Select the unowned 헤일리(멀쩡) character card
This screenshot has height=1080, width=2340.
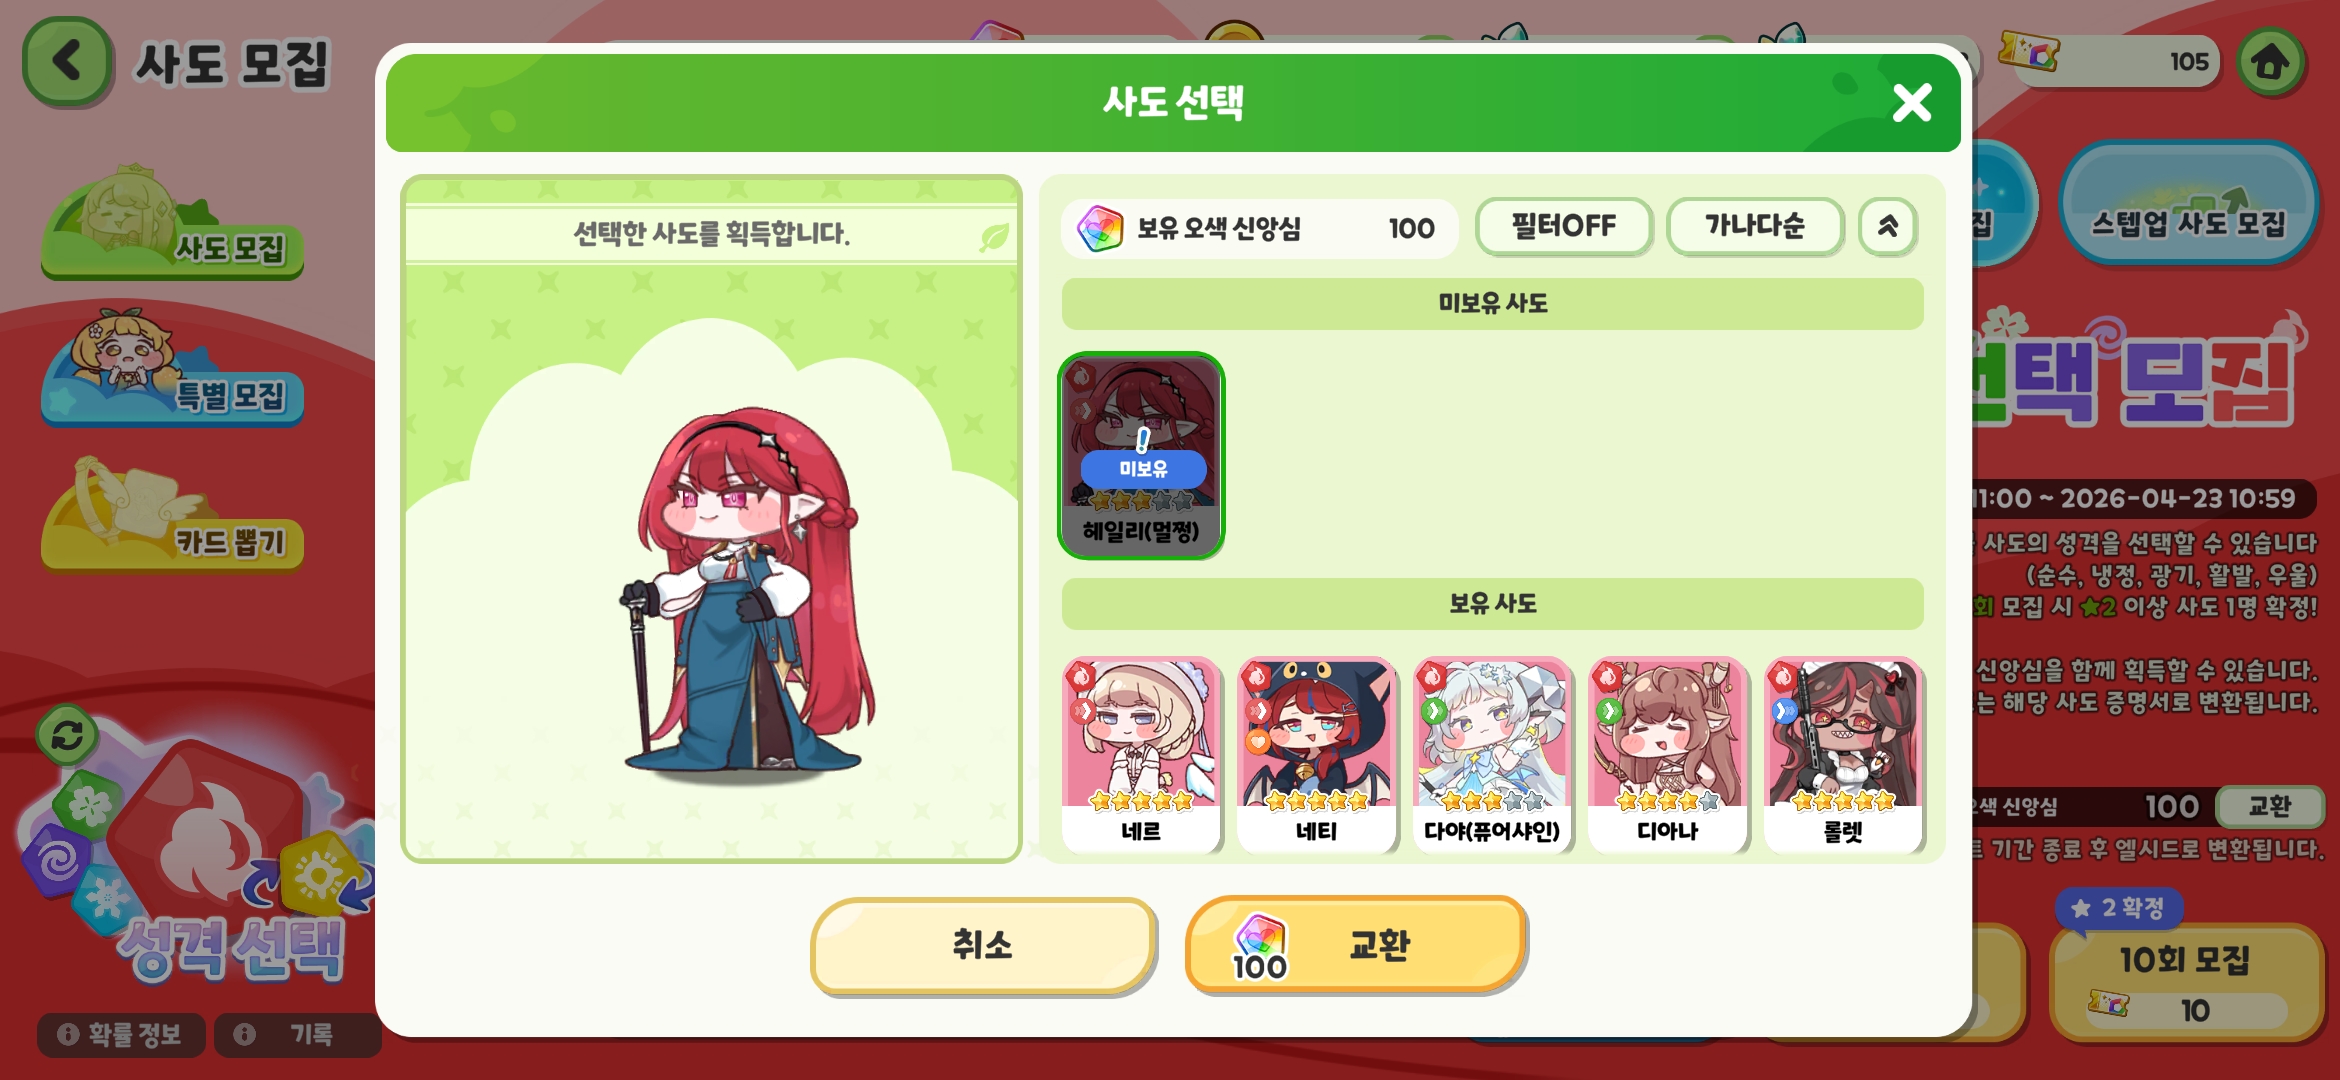[1141, 455]
